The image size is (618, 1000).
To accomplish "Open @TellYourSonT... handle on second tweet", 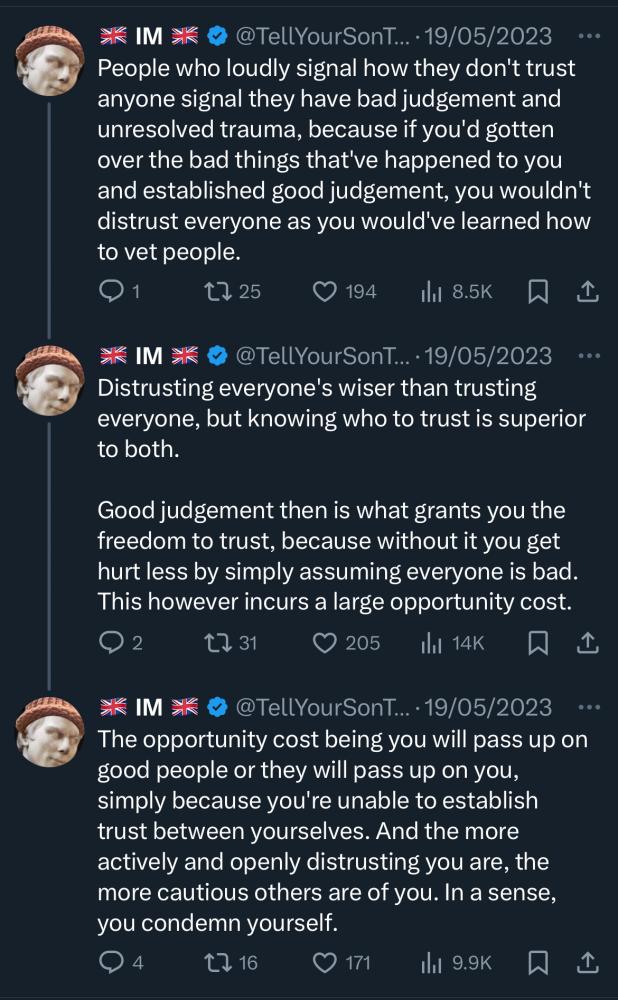I will point(321,355).
